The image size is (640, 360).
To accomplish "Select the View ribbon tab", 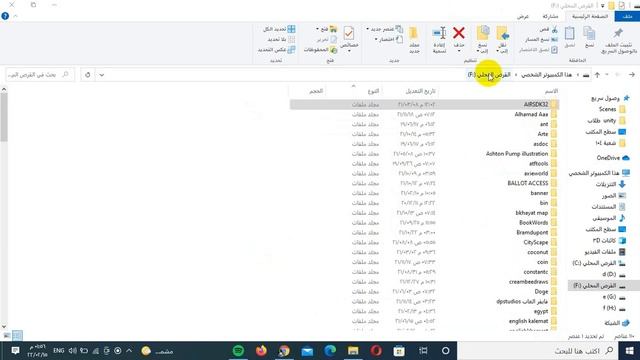I will click(x=522, y=16).
